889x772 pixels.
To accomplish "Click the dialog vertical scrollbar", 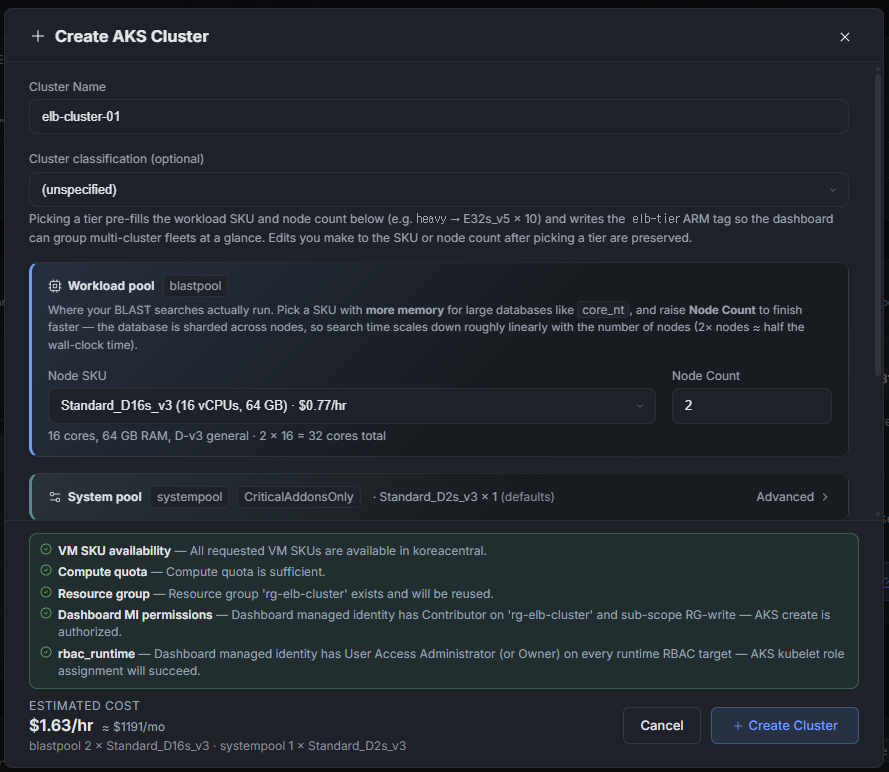I will (x=878, y=224).
